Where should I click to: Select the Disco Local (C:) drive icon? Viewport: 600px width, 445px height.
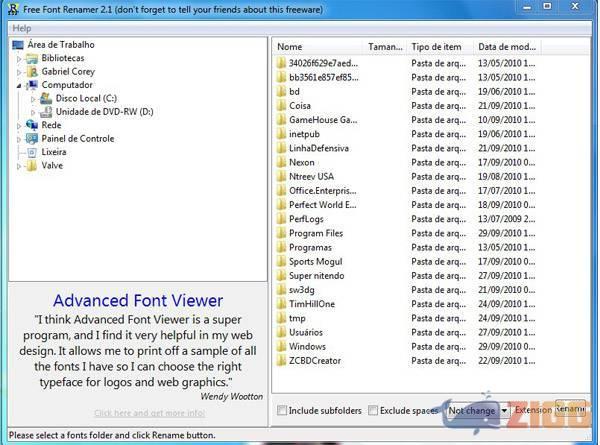coord(46,99)
